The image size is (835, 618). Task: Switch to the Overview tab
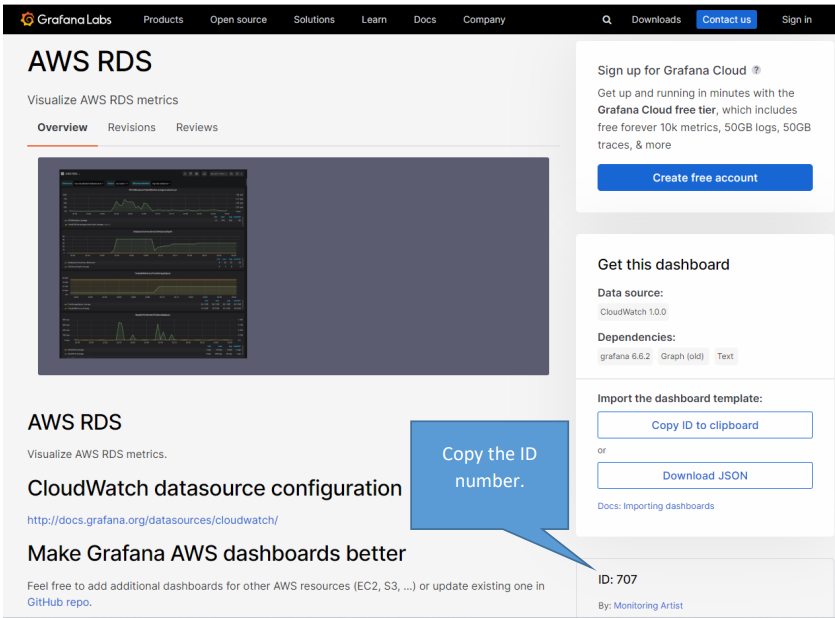click(62, 127)
